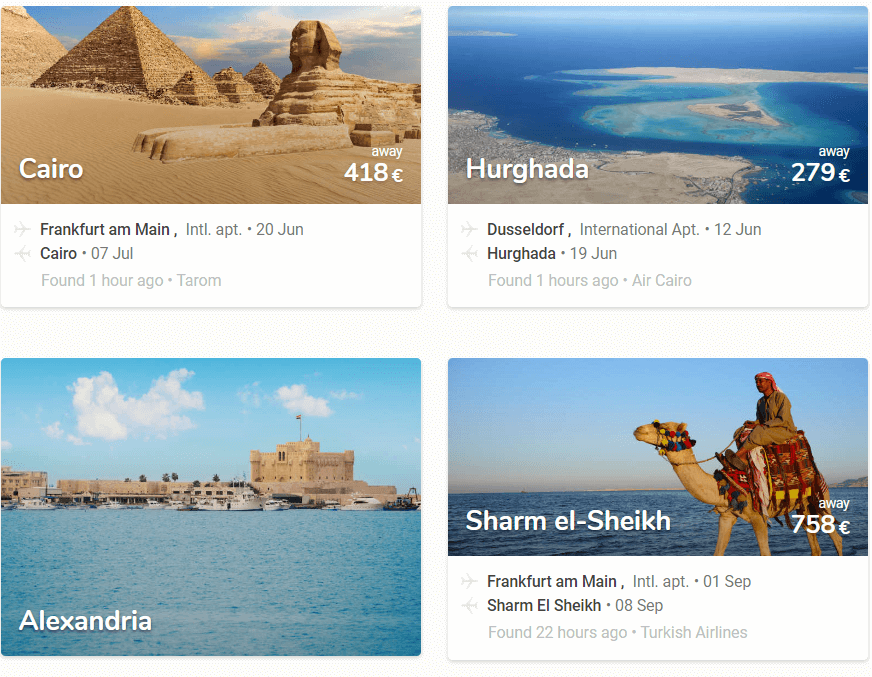The width and height of the screenshot is (872, 677).
Task: Open the Hurghada aerial coast photo
Action: (x=658, y=105)
